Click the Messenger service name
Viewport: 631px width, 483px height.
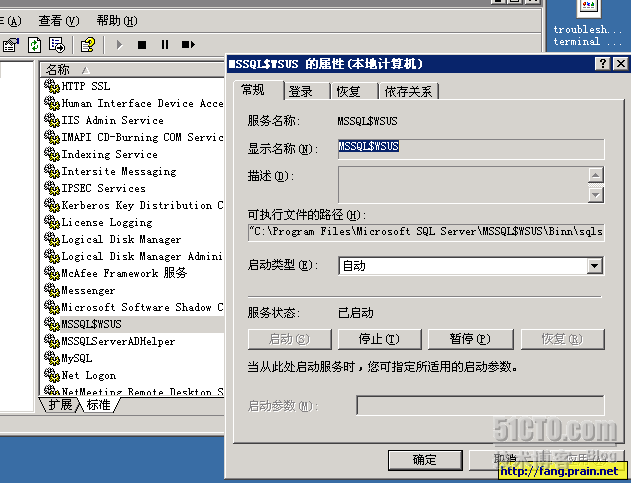click(x=88, y=291)
